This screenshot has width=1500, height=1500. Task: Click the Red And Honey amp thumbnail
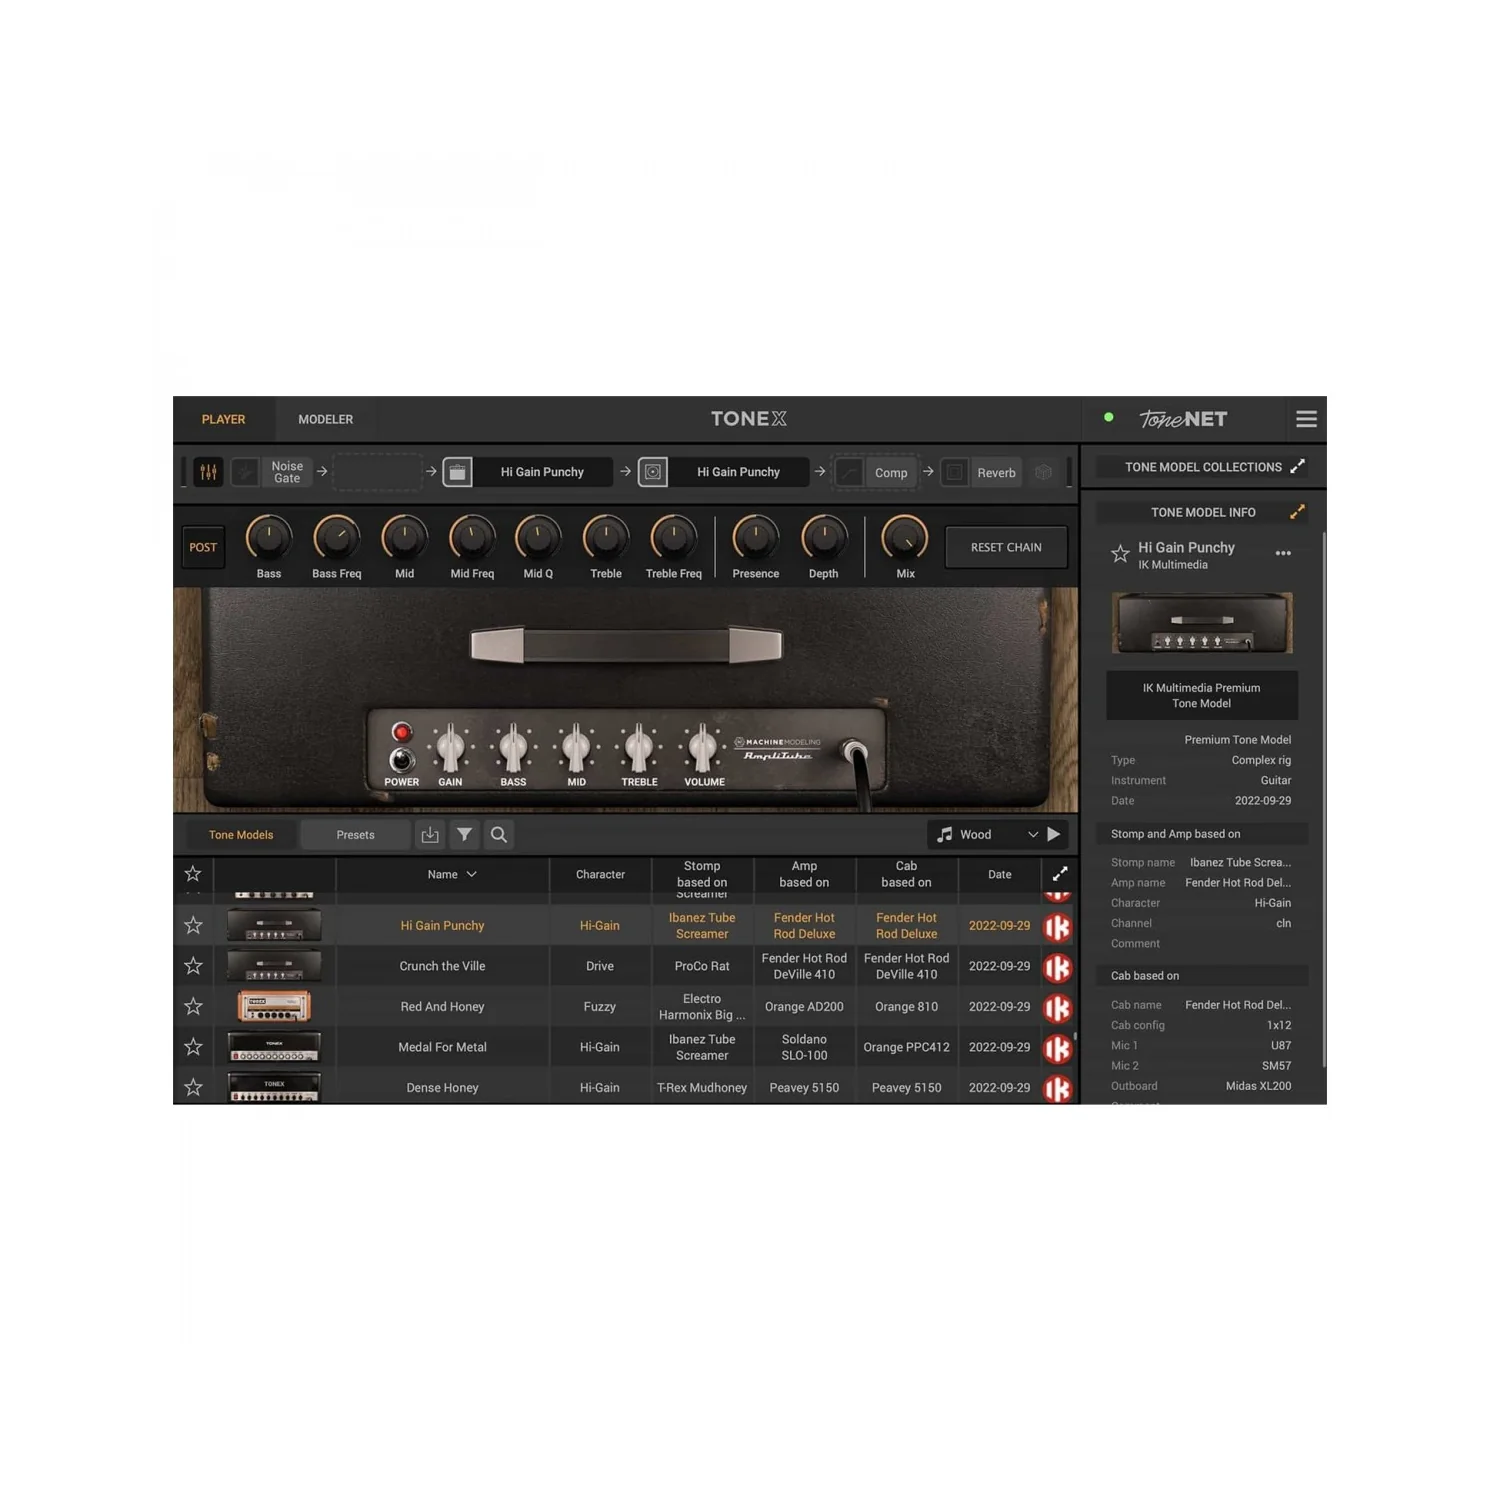click(x=274, y=1006)
